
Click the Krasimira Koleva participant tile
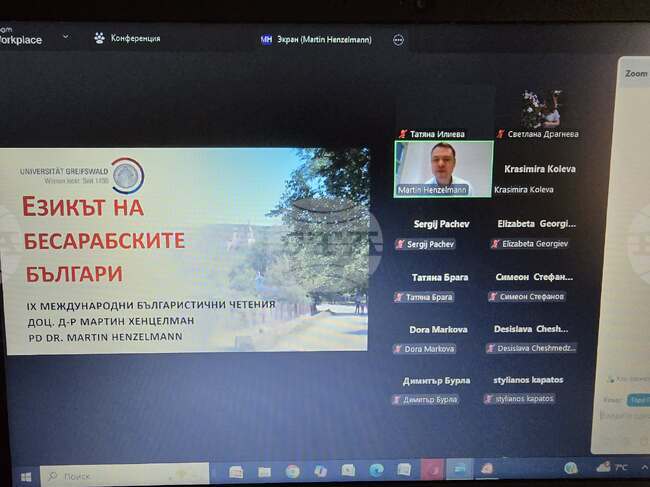click(539, 178)
